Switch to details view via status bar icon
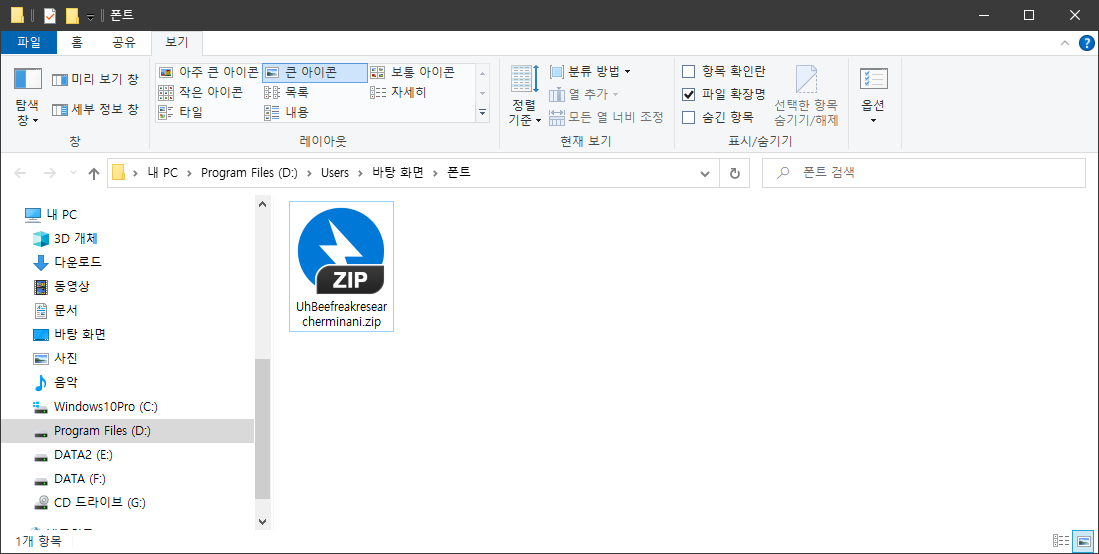 [x=1061, y=541]
